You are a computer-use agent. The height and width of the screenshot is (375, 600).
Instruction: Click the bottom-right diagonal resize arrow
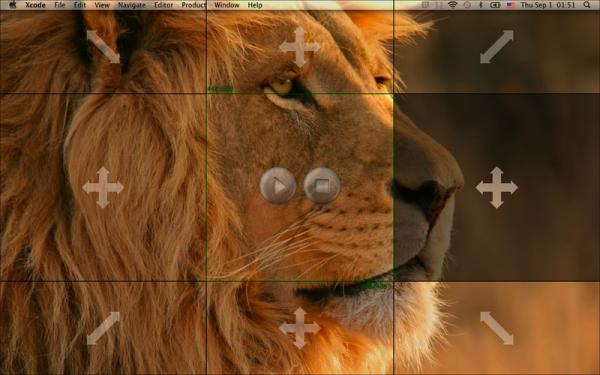coord(497,328)
